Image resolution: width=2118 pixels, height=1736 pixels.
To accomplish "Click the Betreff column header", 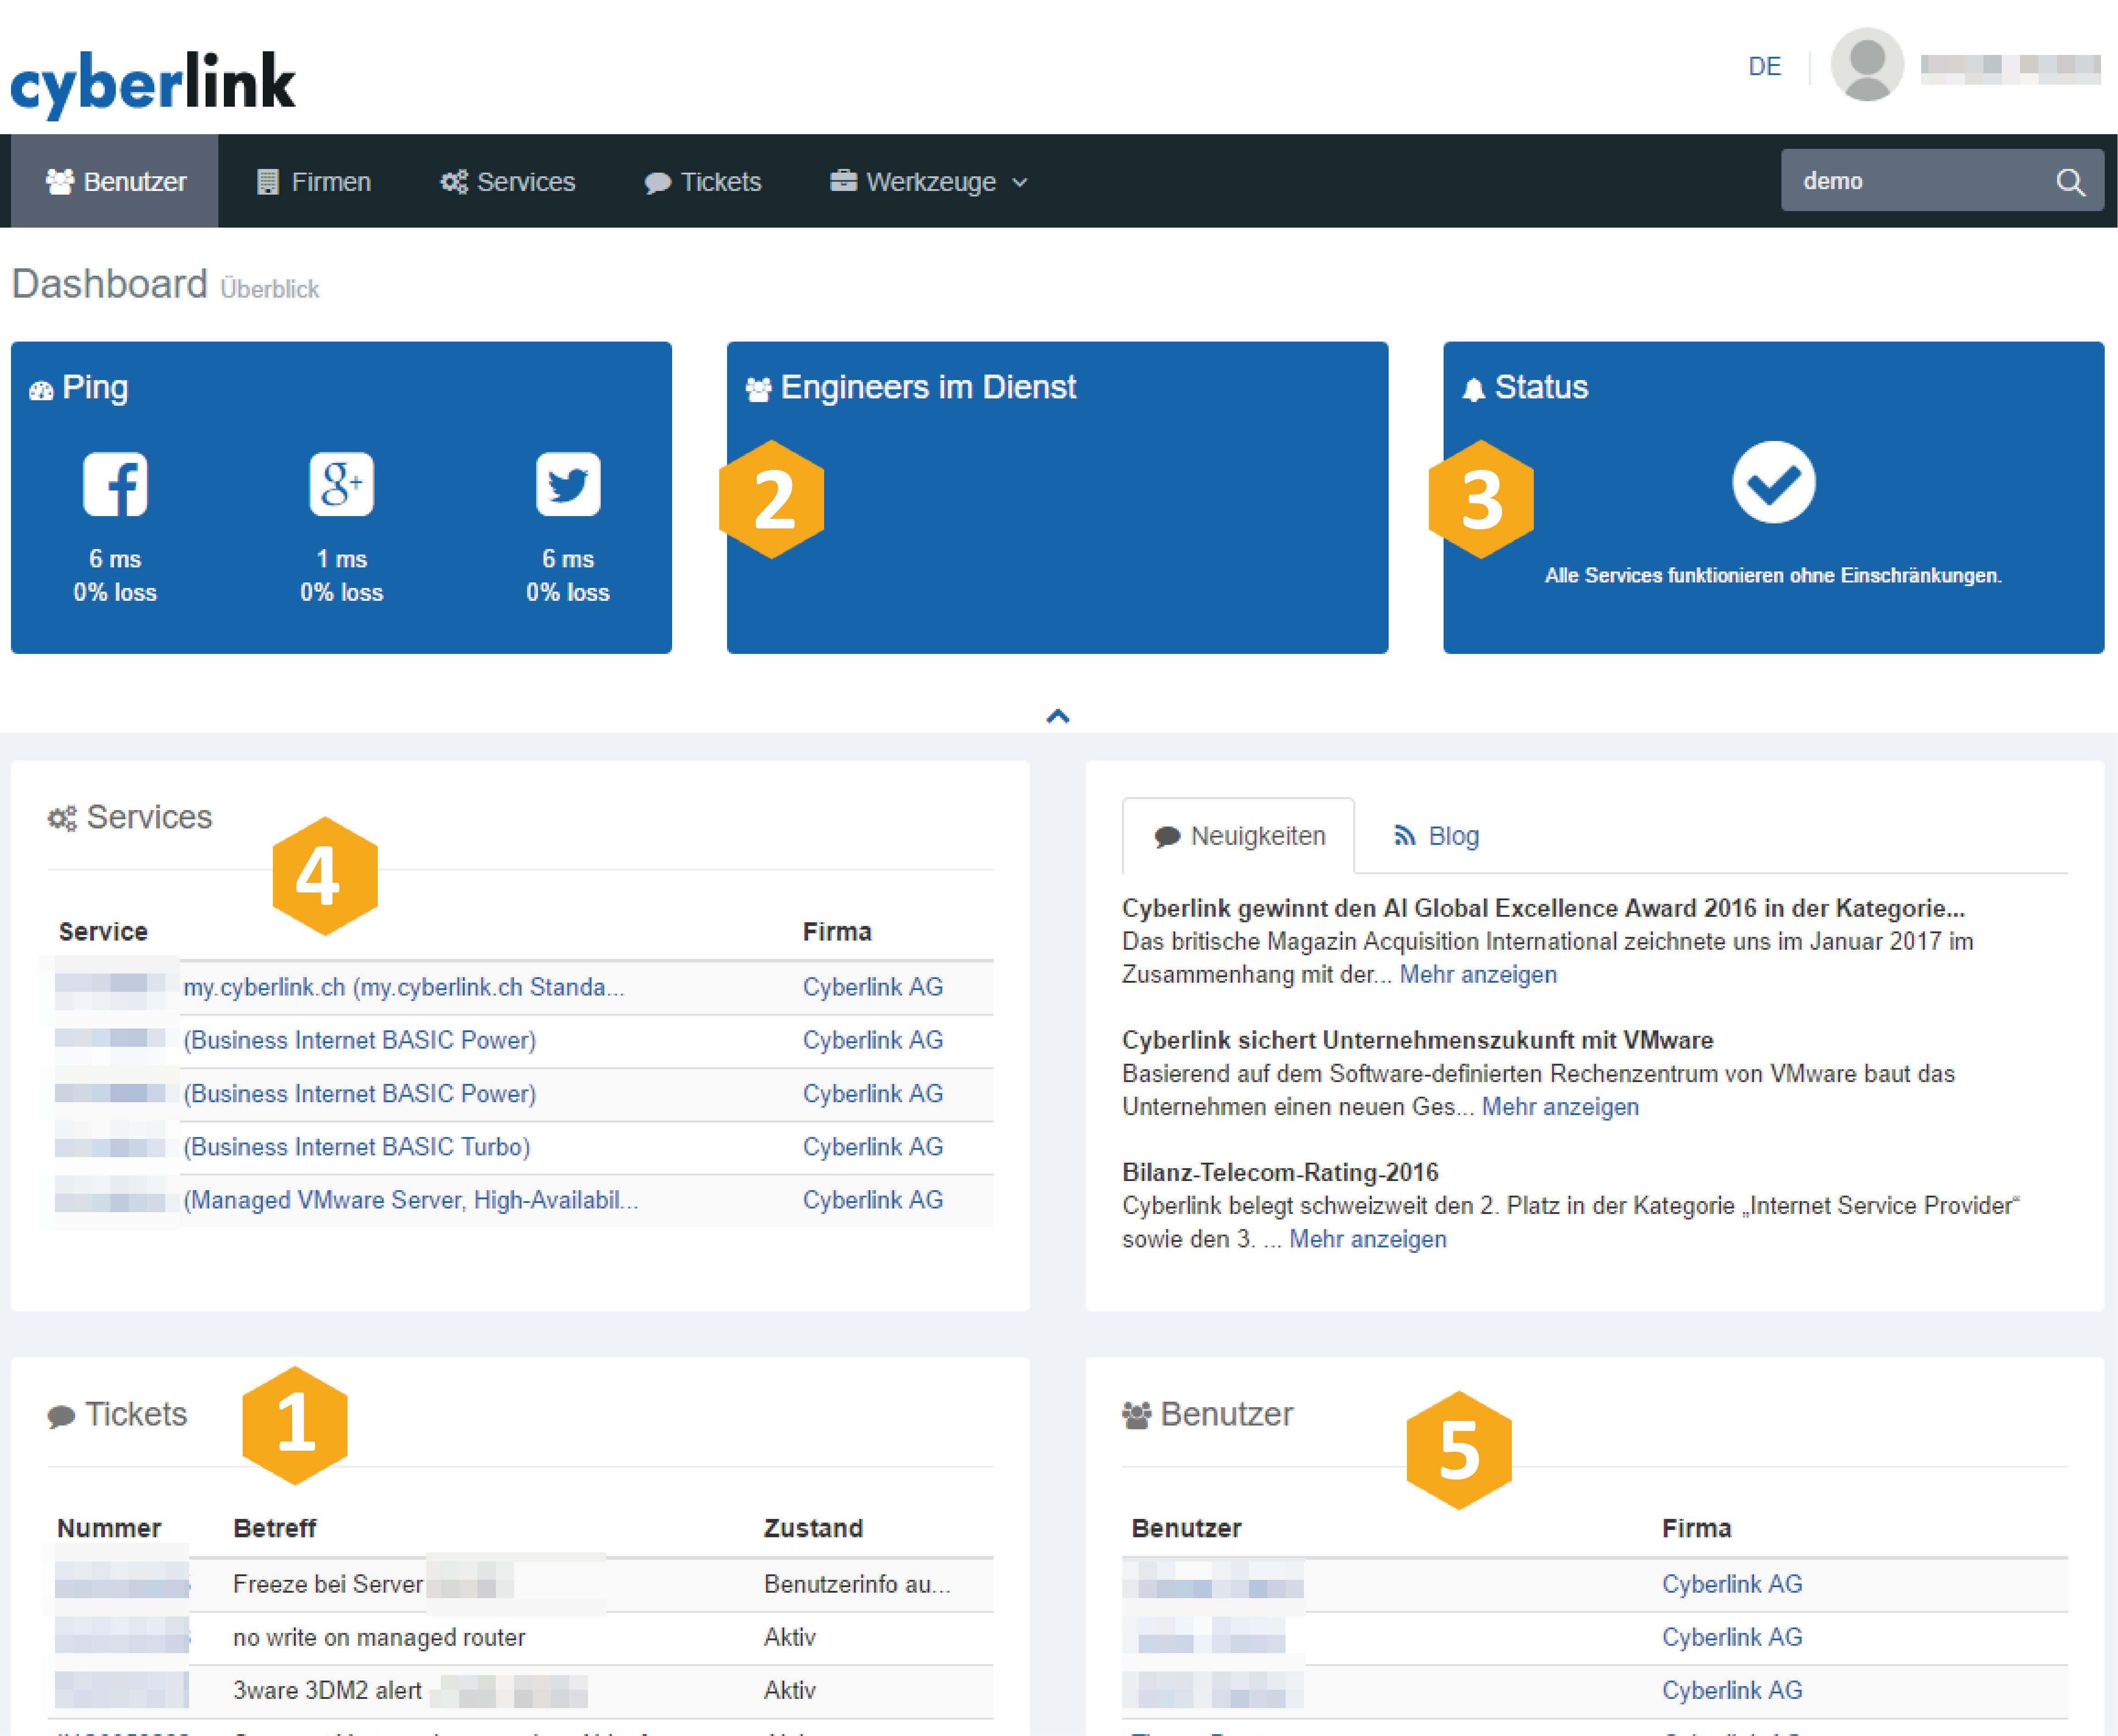I will (275, 1528).
